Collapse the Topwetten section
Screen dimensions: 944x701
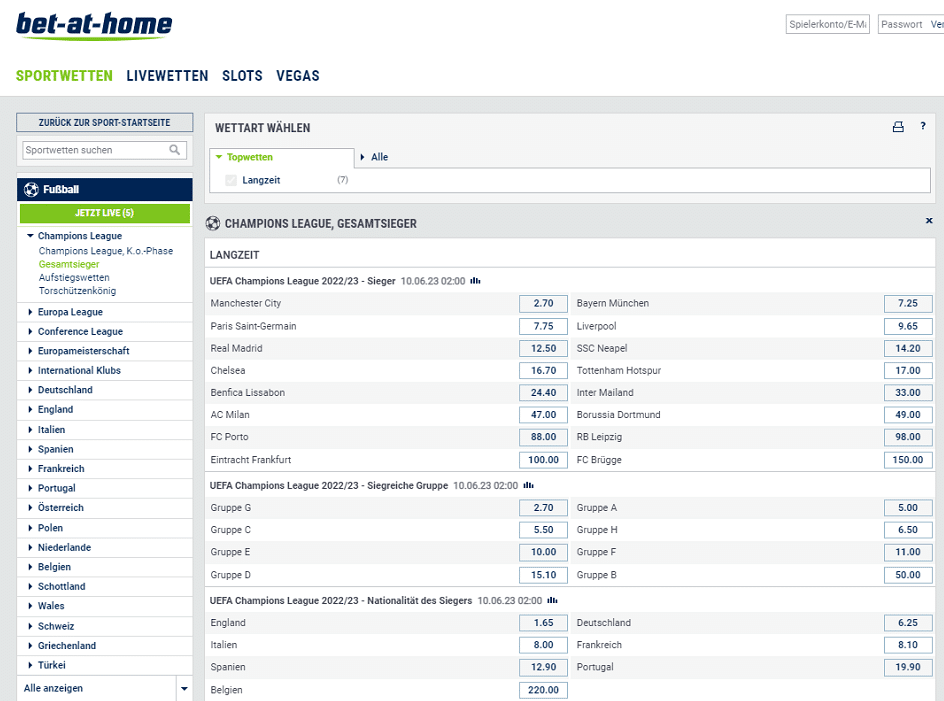tap(219, 157)
